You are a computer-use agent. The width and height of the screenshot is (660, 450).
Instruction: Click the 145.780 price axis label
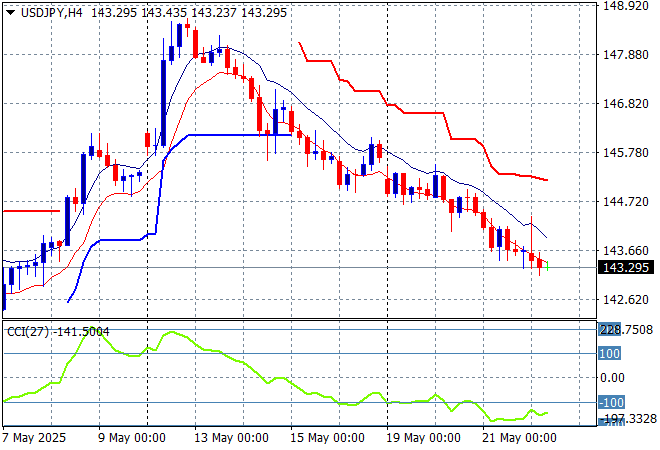coord(622,153)
